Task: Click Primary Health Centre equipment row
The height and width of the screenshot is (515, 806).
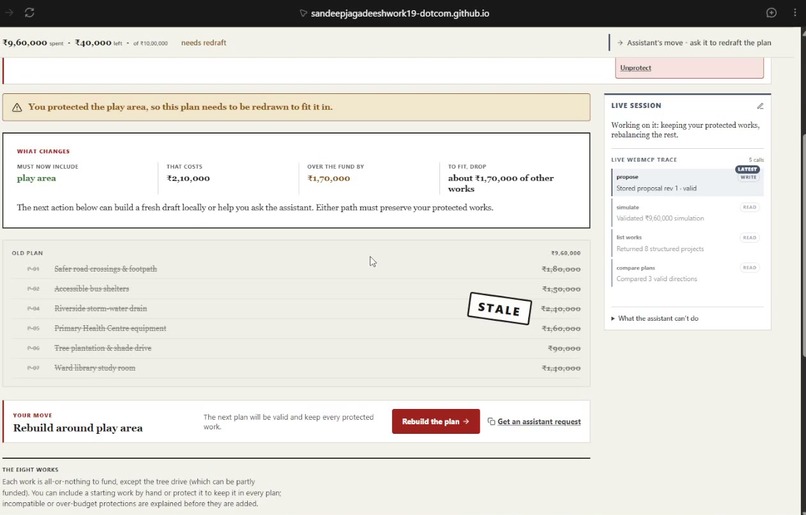Action: 296,328
